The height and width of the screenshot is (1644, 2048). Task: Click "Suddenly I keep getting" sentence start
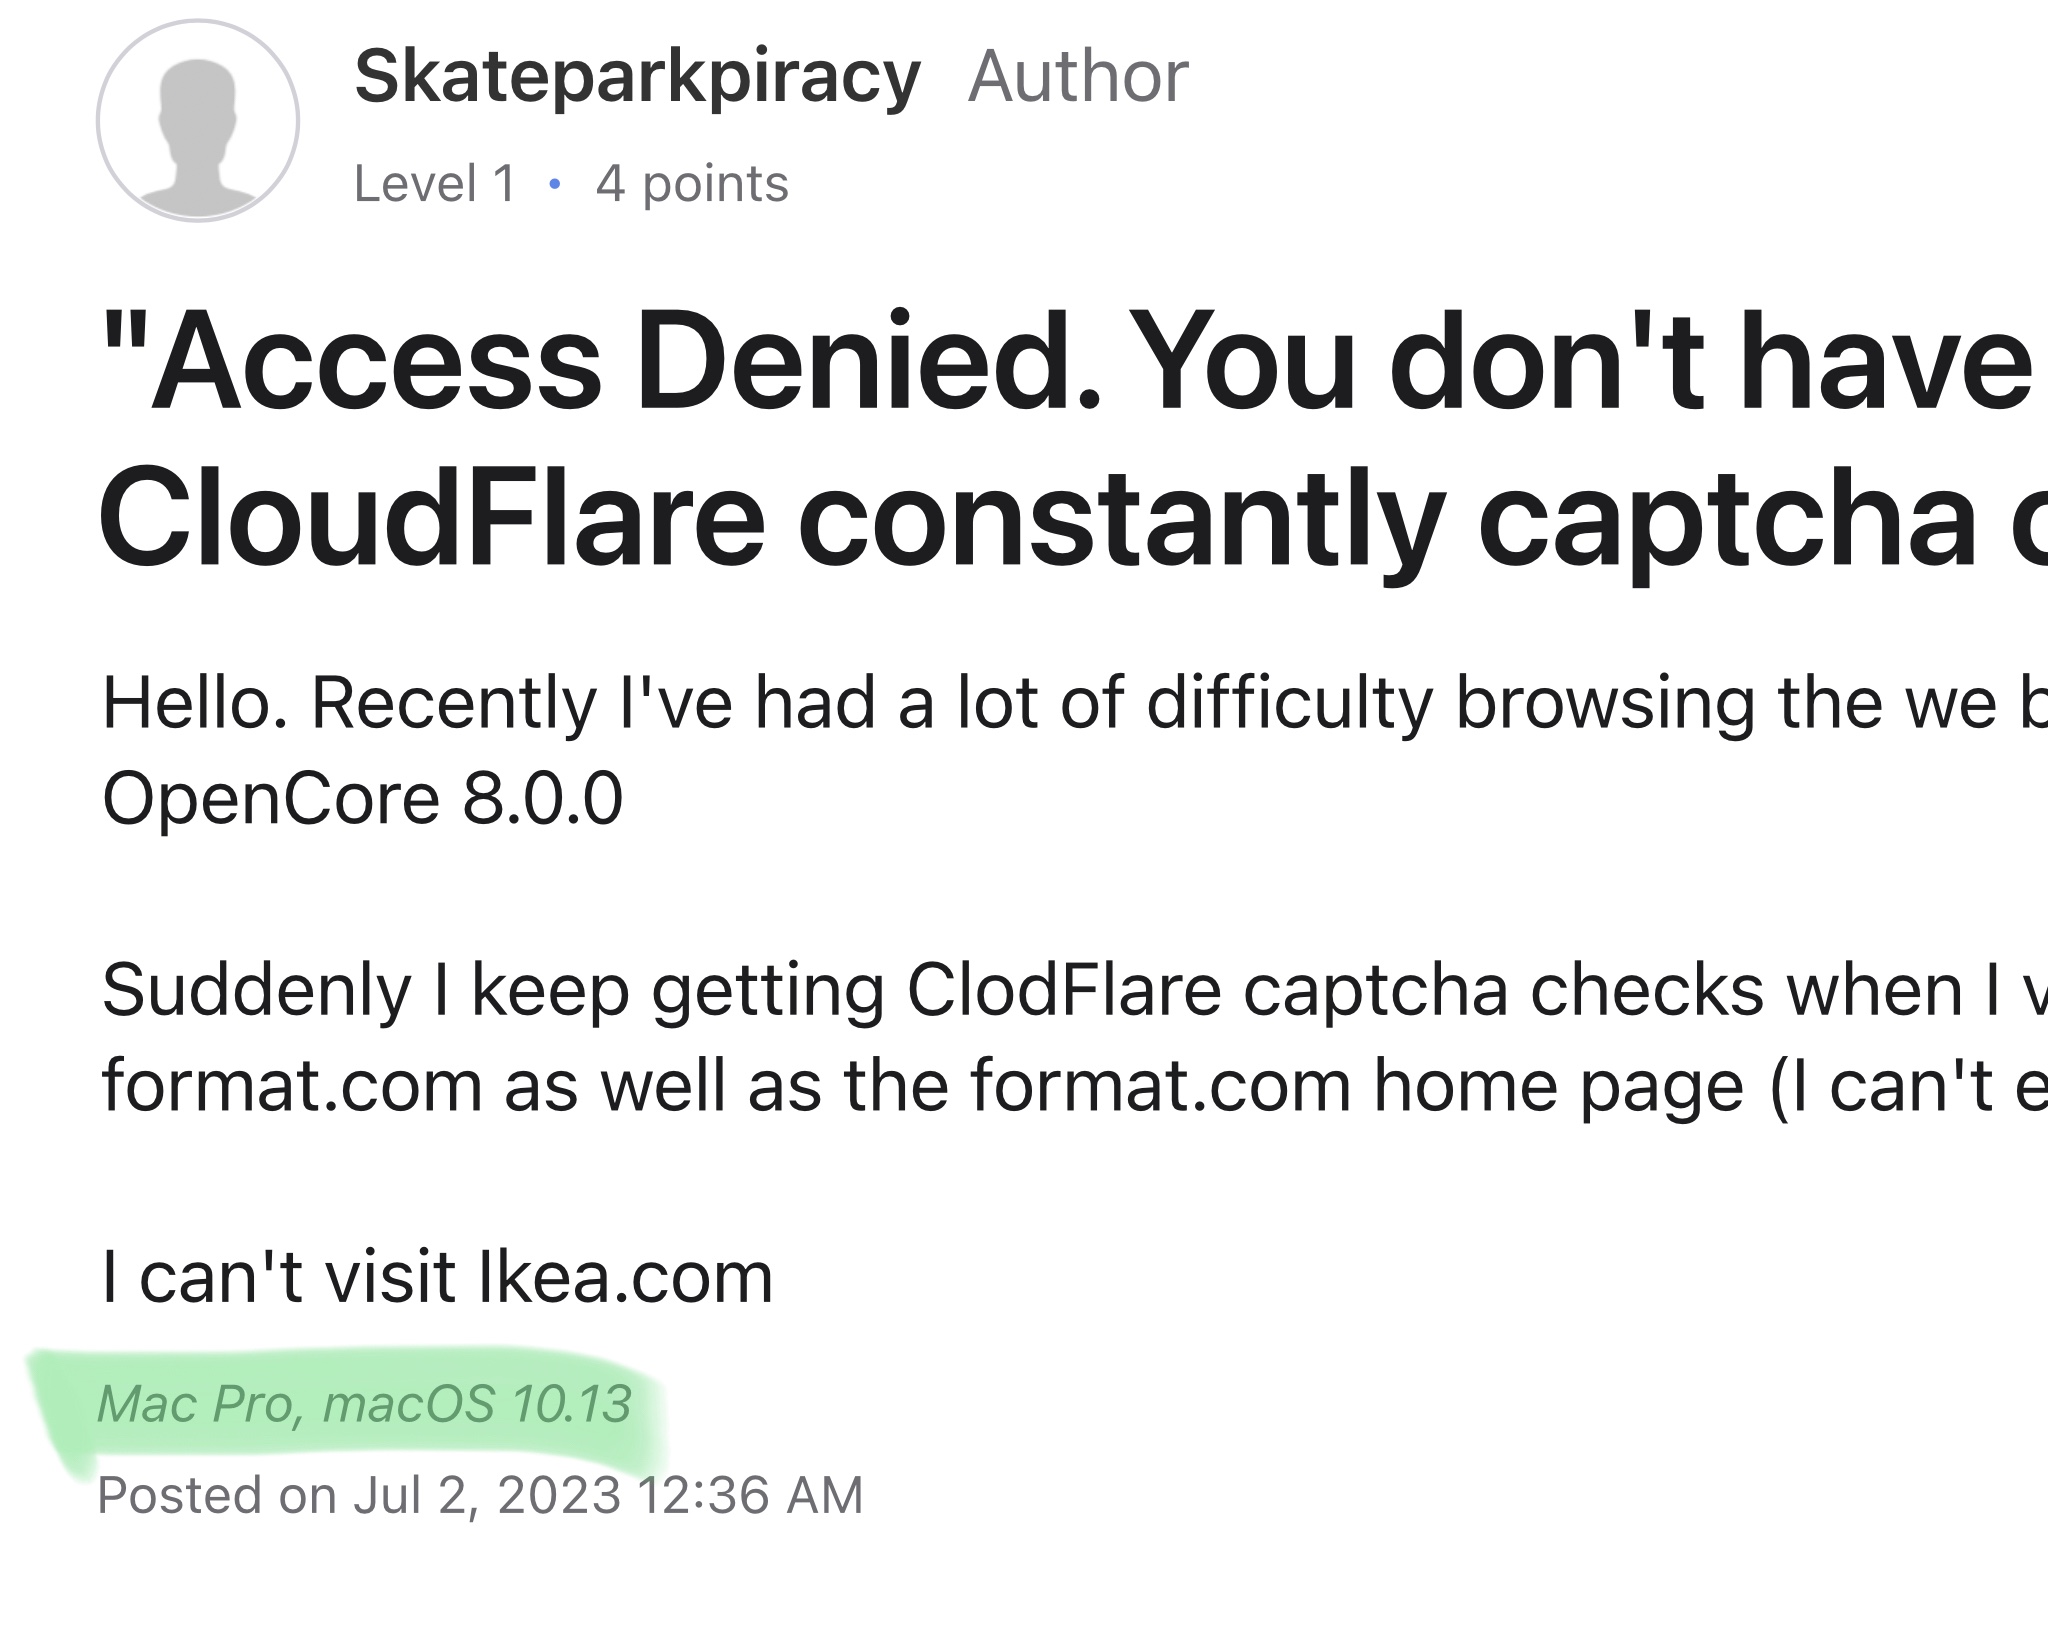365,990
